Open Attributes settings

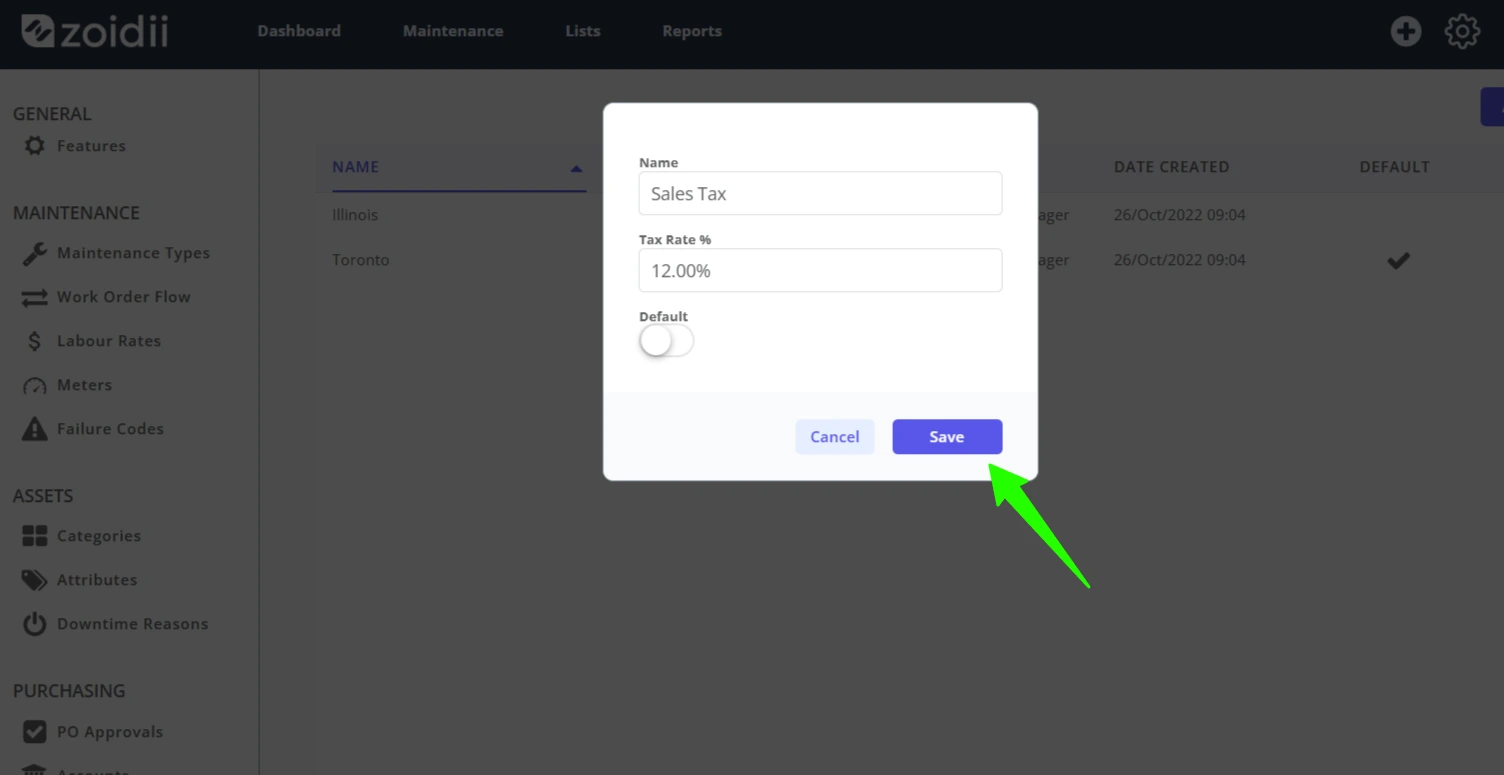[x=97, y=580]
